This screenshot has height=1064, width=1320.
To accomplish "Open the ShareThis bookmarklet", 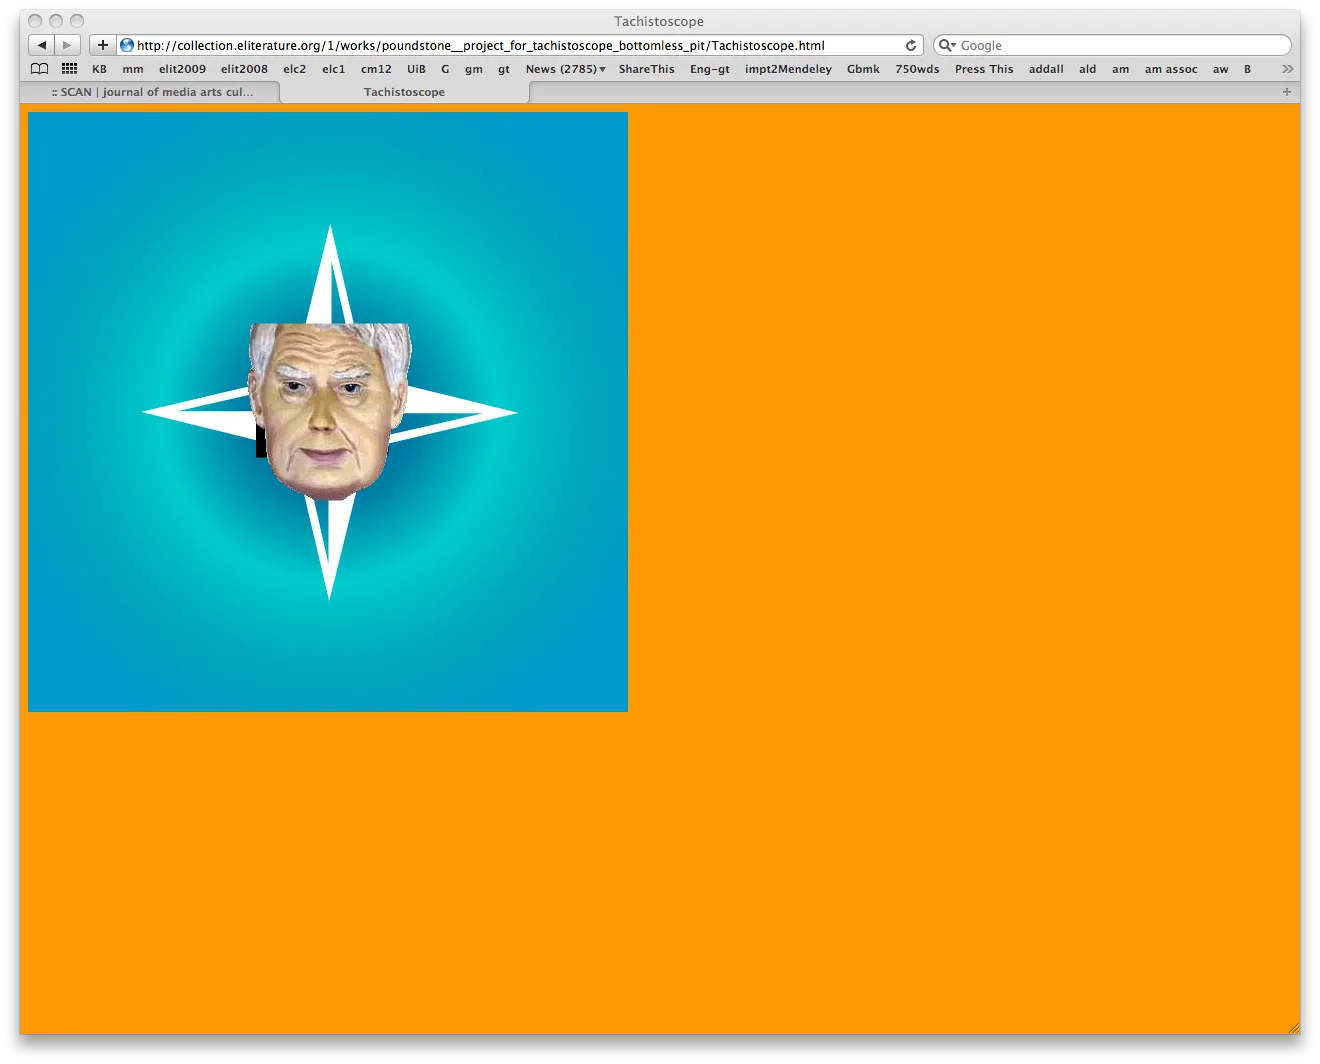I will pyautogui.click(x=646, y=69).
